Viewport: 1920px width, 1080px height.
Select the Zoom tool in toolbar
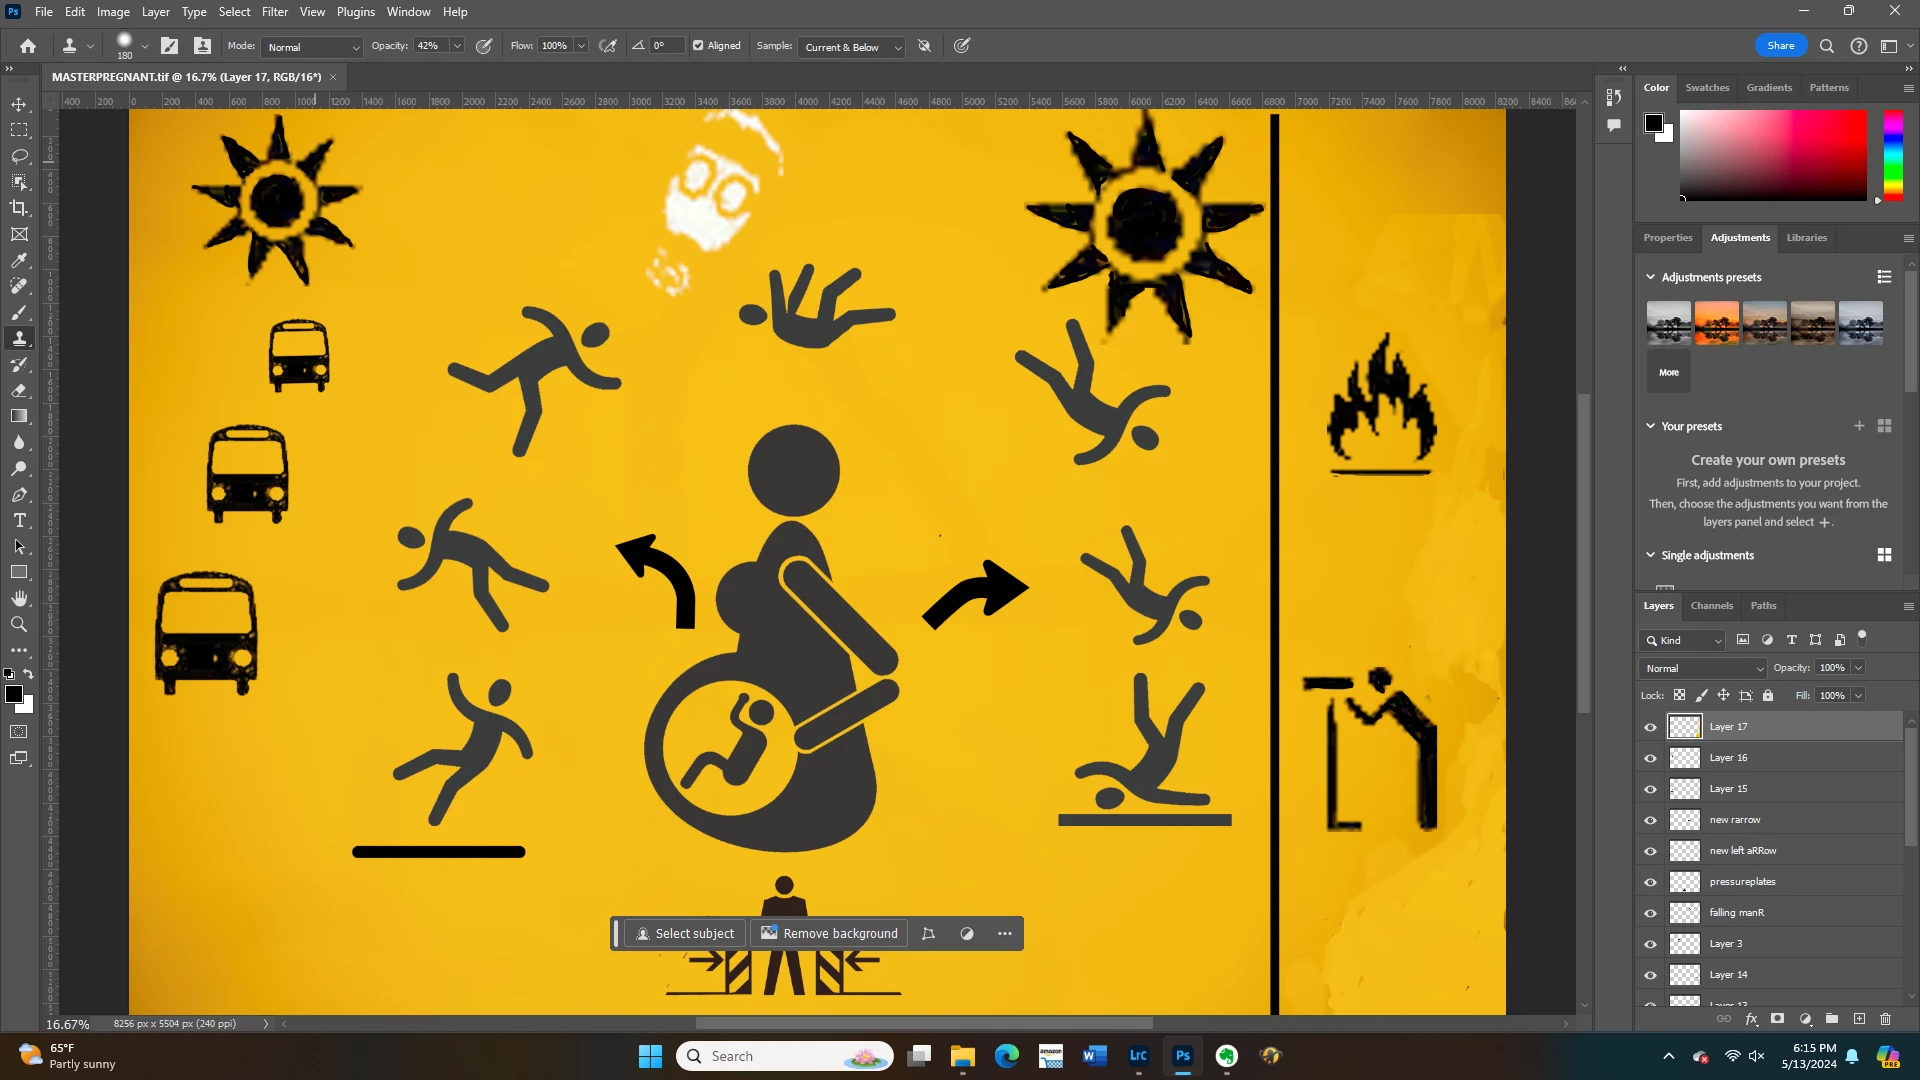(19, 625)
